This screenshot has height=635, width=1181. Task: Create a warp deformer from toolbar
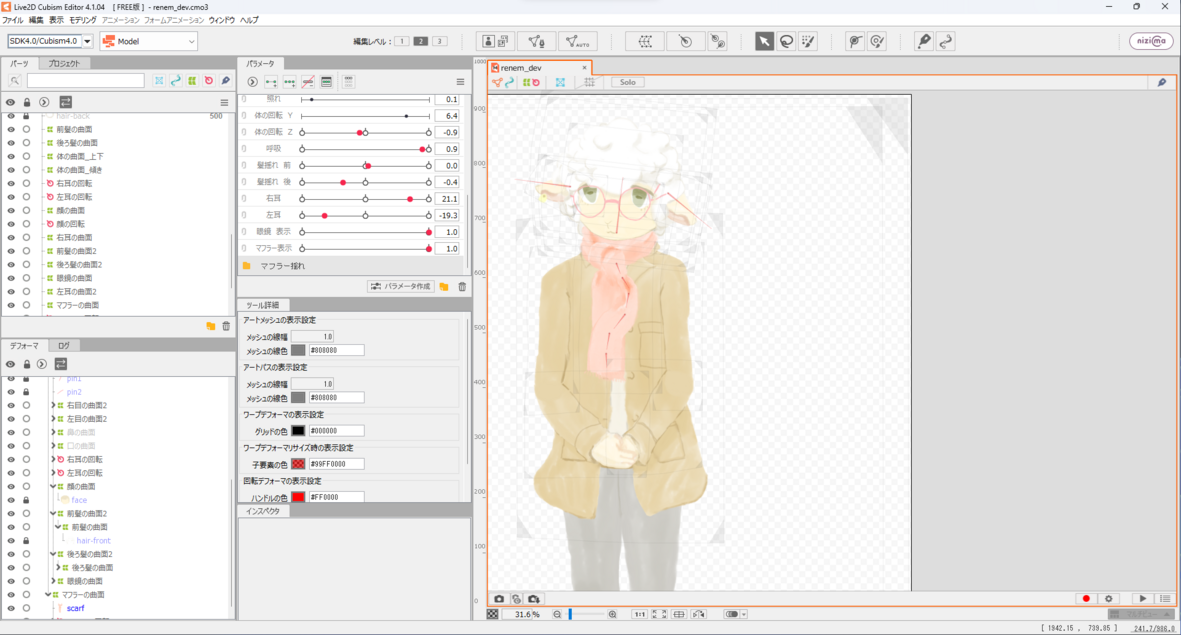point(645,41)
